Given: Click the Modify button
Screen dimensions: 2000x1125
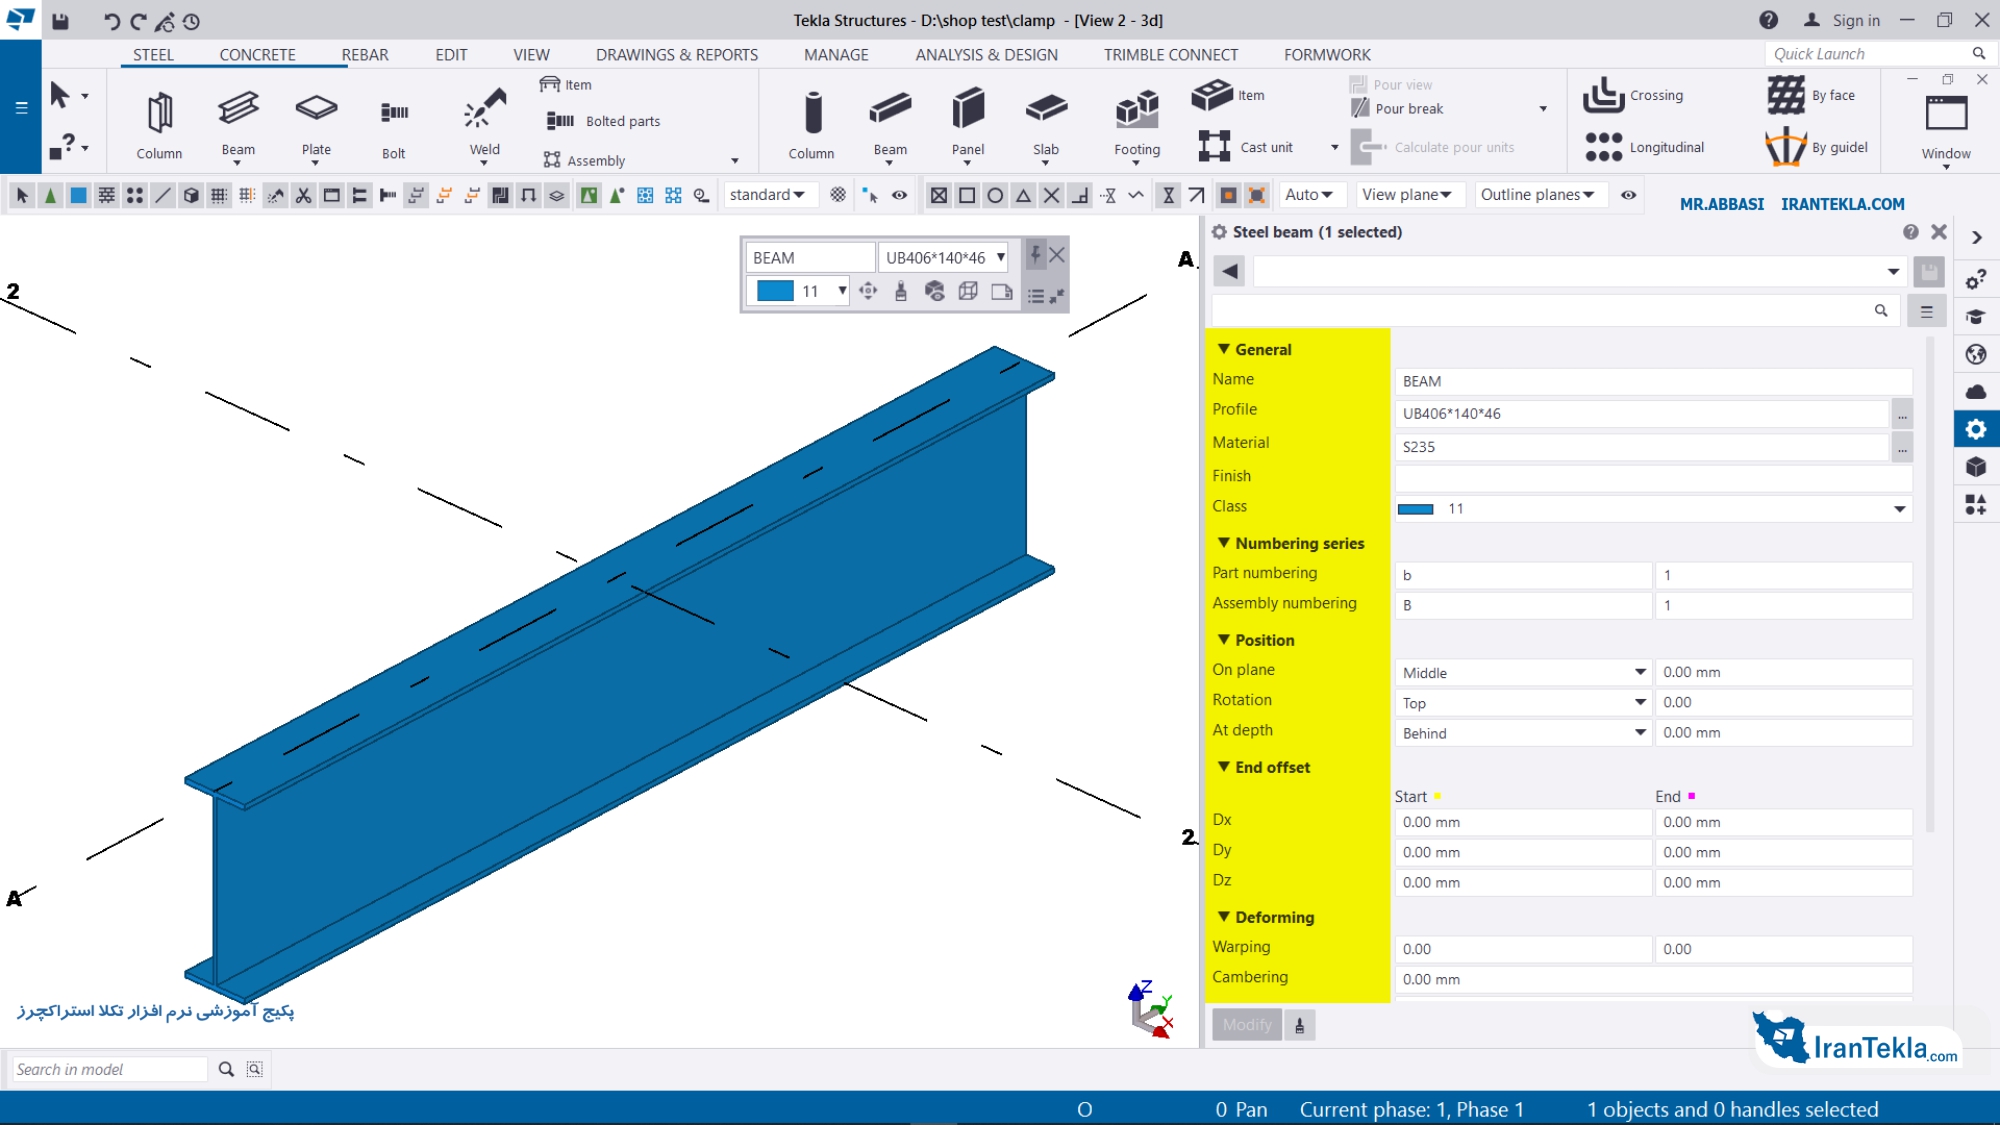Looking at the screenshot, I should pos(1247,1025).
